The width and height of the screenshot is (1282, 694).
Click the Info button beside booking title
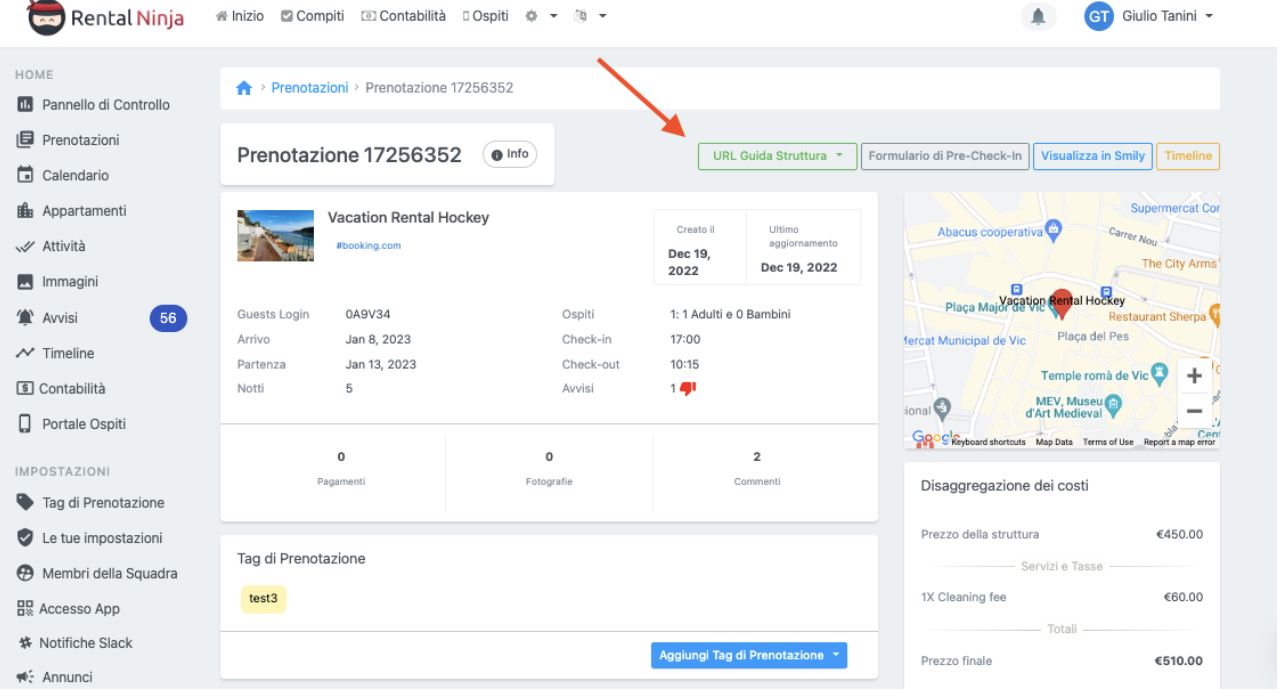[x=509, y=155]
